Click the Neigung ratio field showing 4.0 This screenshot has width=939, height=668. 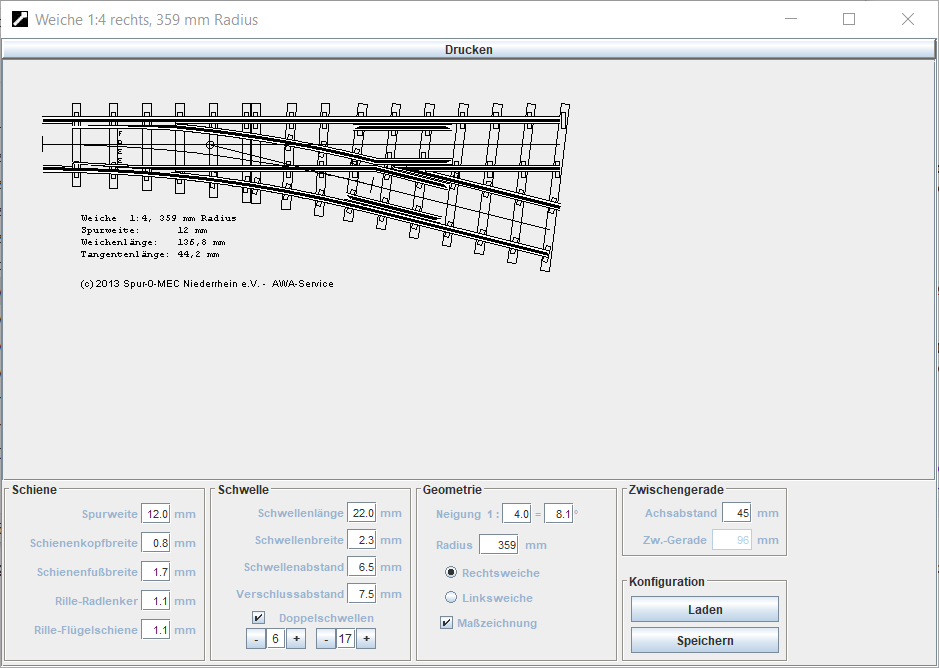[x=516, y=514]
